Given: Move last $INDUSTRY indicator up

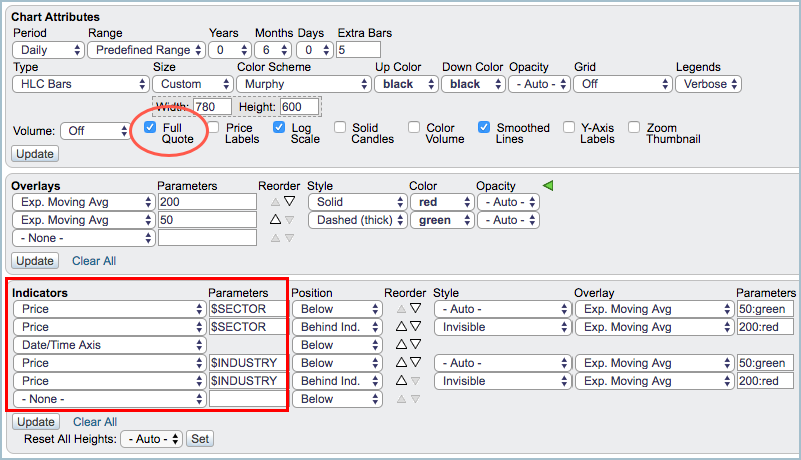Looking at the screenshot, I should [x=401, y=381].
